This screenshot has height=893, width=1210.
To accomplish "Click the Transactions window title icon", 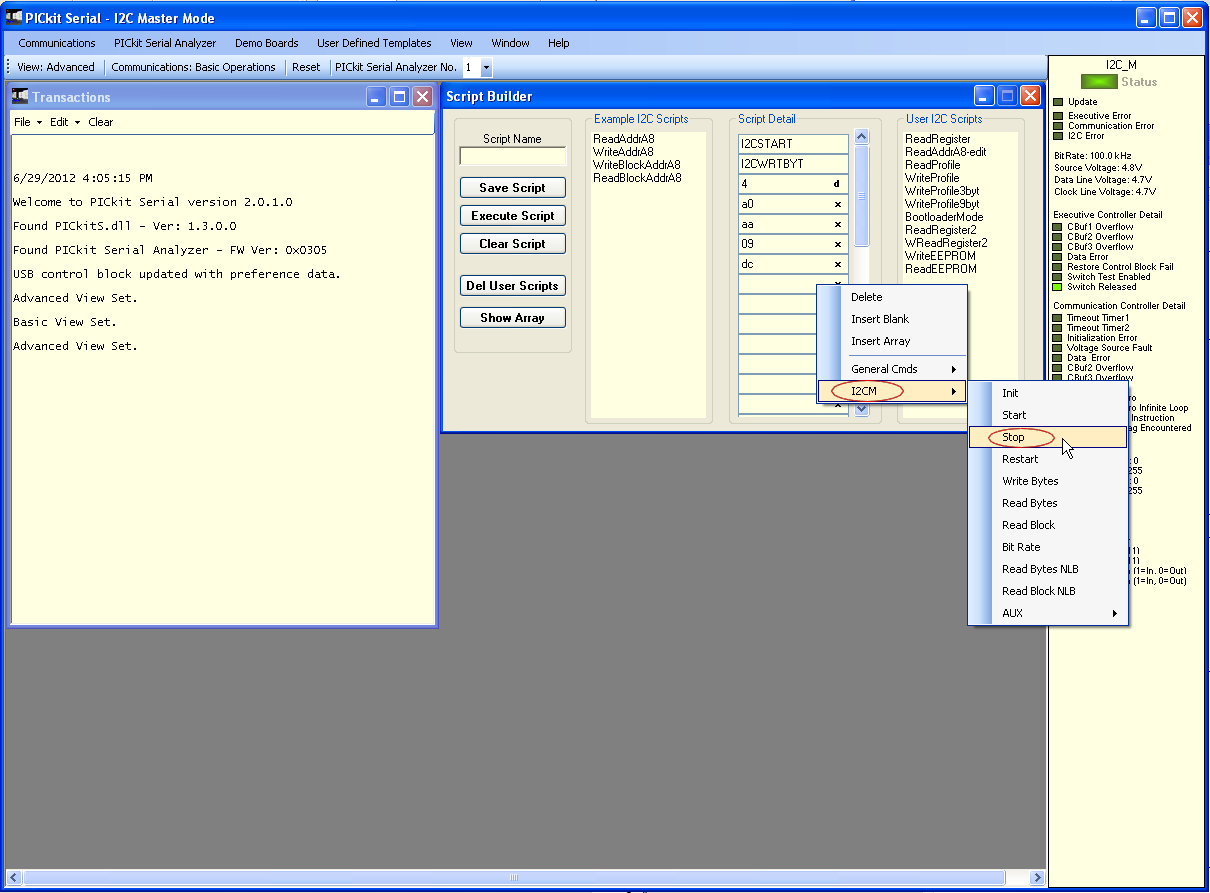I will click(20, 96).
